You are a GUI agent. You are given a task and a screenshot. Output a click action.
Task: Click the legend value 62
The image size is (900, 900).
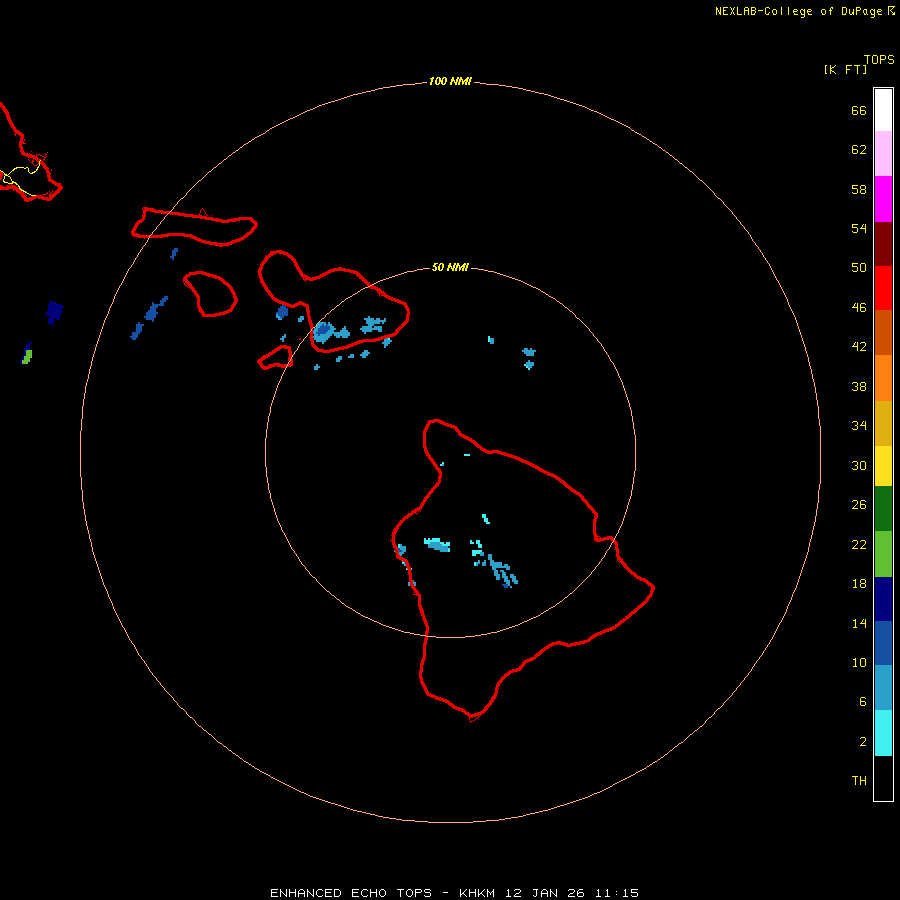tap(859, 150)
